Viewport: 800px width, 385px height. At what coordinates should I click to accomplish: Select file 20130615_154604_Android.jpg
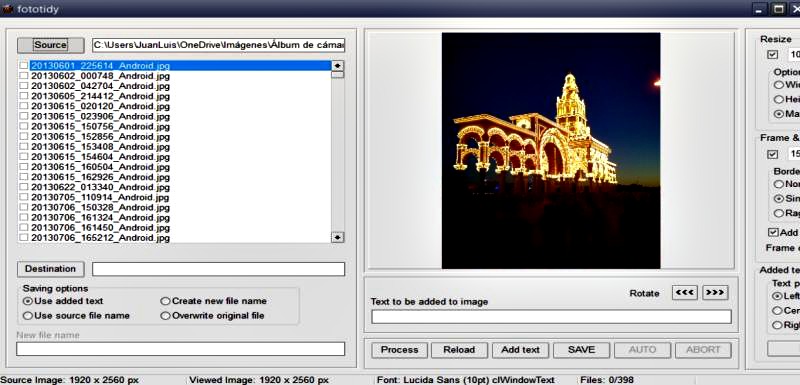click(101, 157)
